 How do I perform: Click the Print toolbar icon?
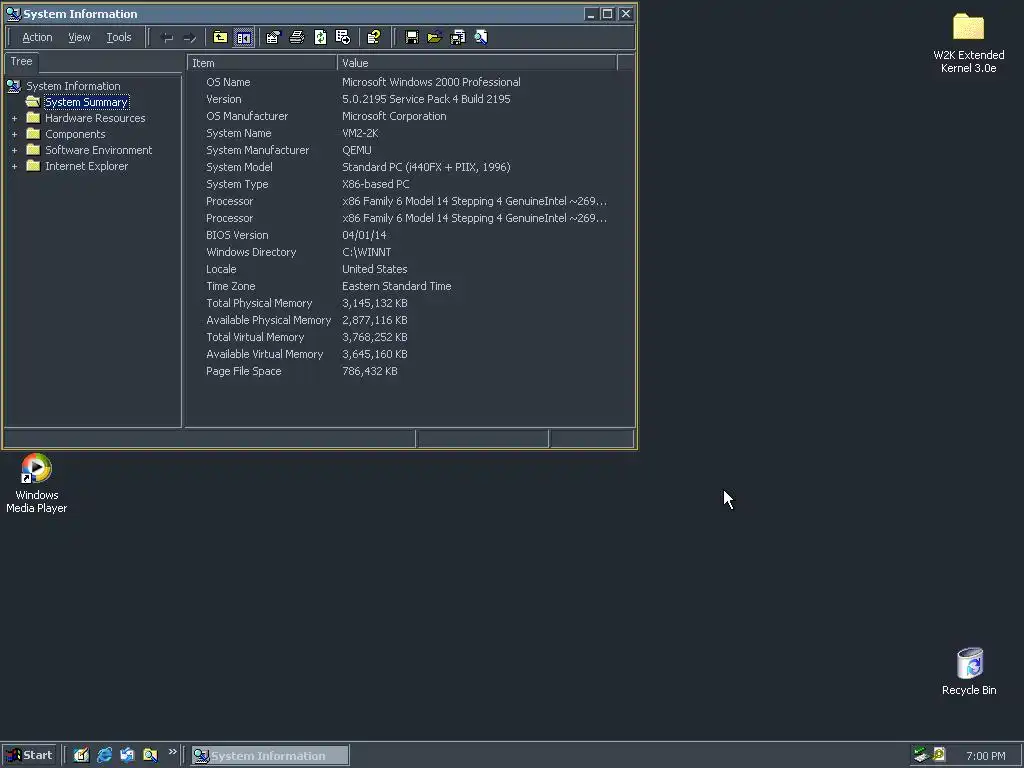tap(296, 37)
